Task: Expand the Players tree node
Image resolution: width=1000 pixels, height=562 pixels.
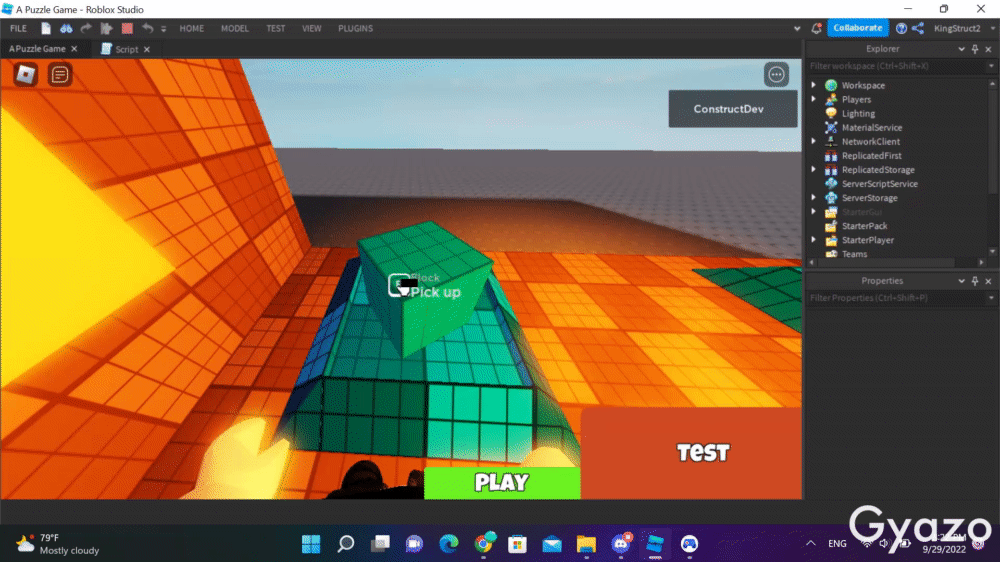Action: click(x=813, y=99)
